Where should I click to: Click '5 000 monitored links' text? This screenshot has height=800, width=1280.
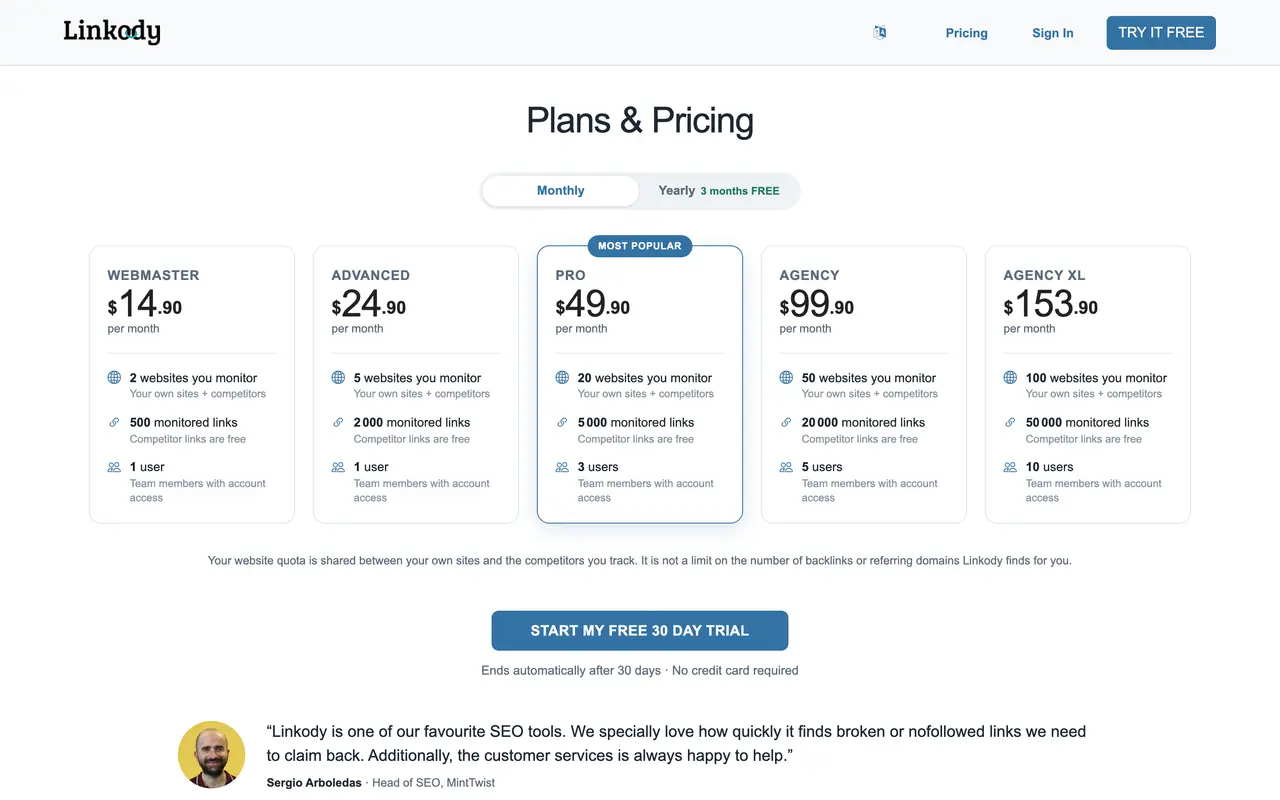pos(635,422)
